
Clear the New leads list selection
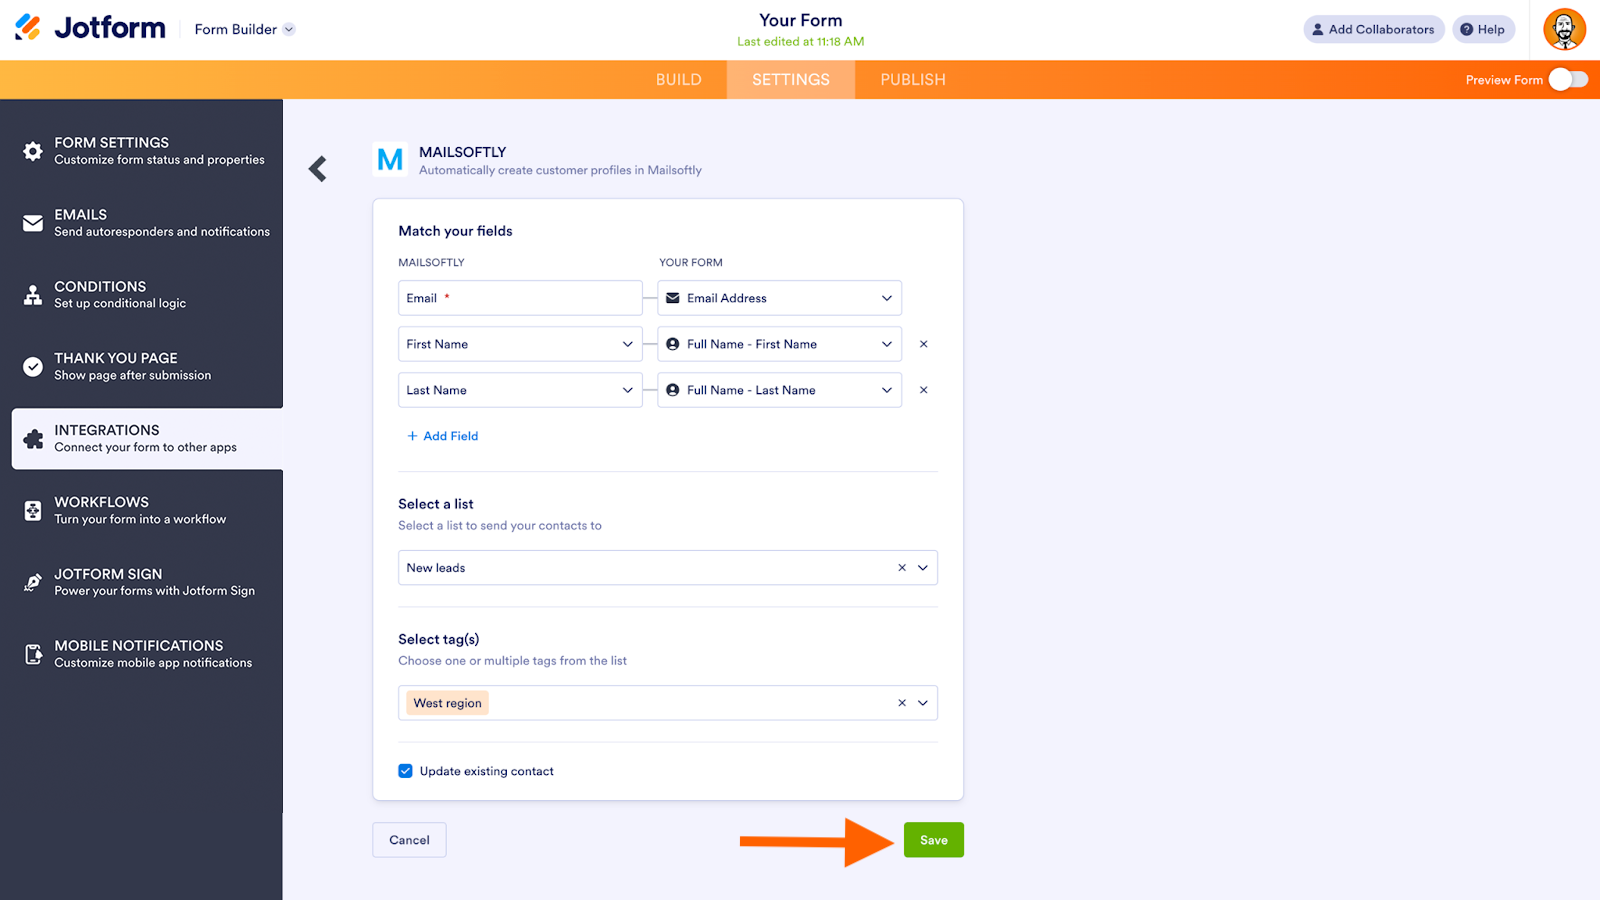(x=901, y=568)
